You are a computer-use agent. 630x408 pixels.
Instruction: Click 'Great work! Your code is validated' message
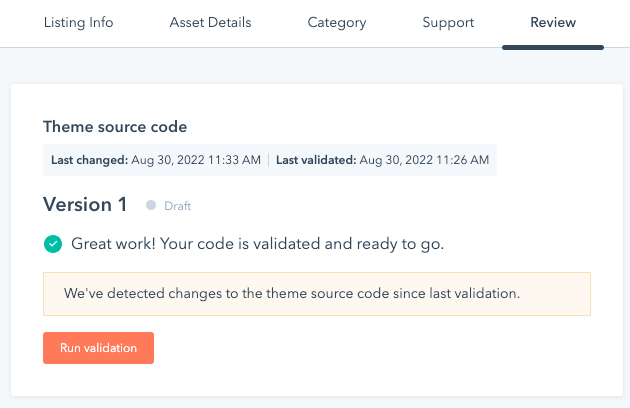tap(258, 244)
